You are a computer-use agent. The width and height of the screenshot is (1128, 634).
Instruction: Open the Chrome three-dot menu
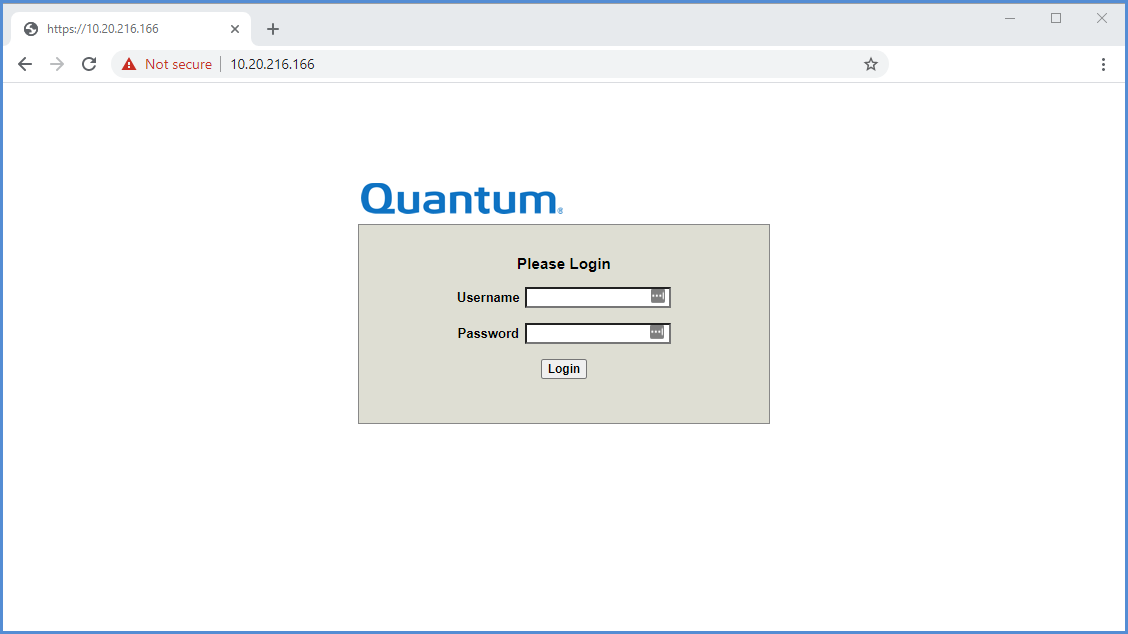pos(1103,64)
